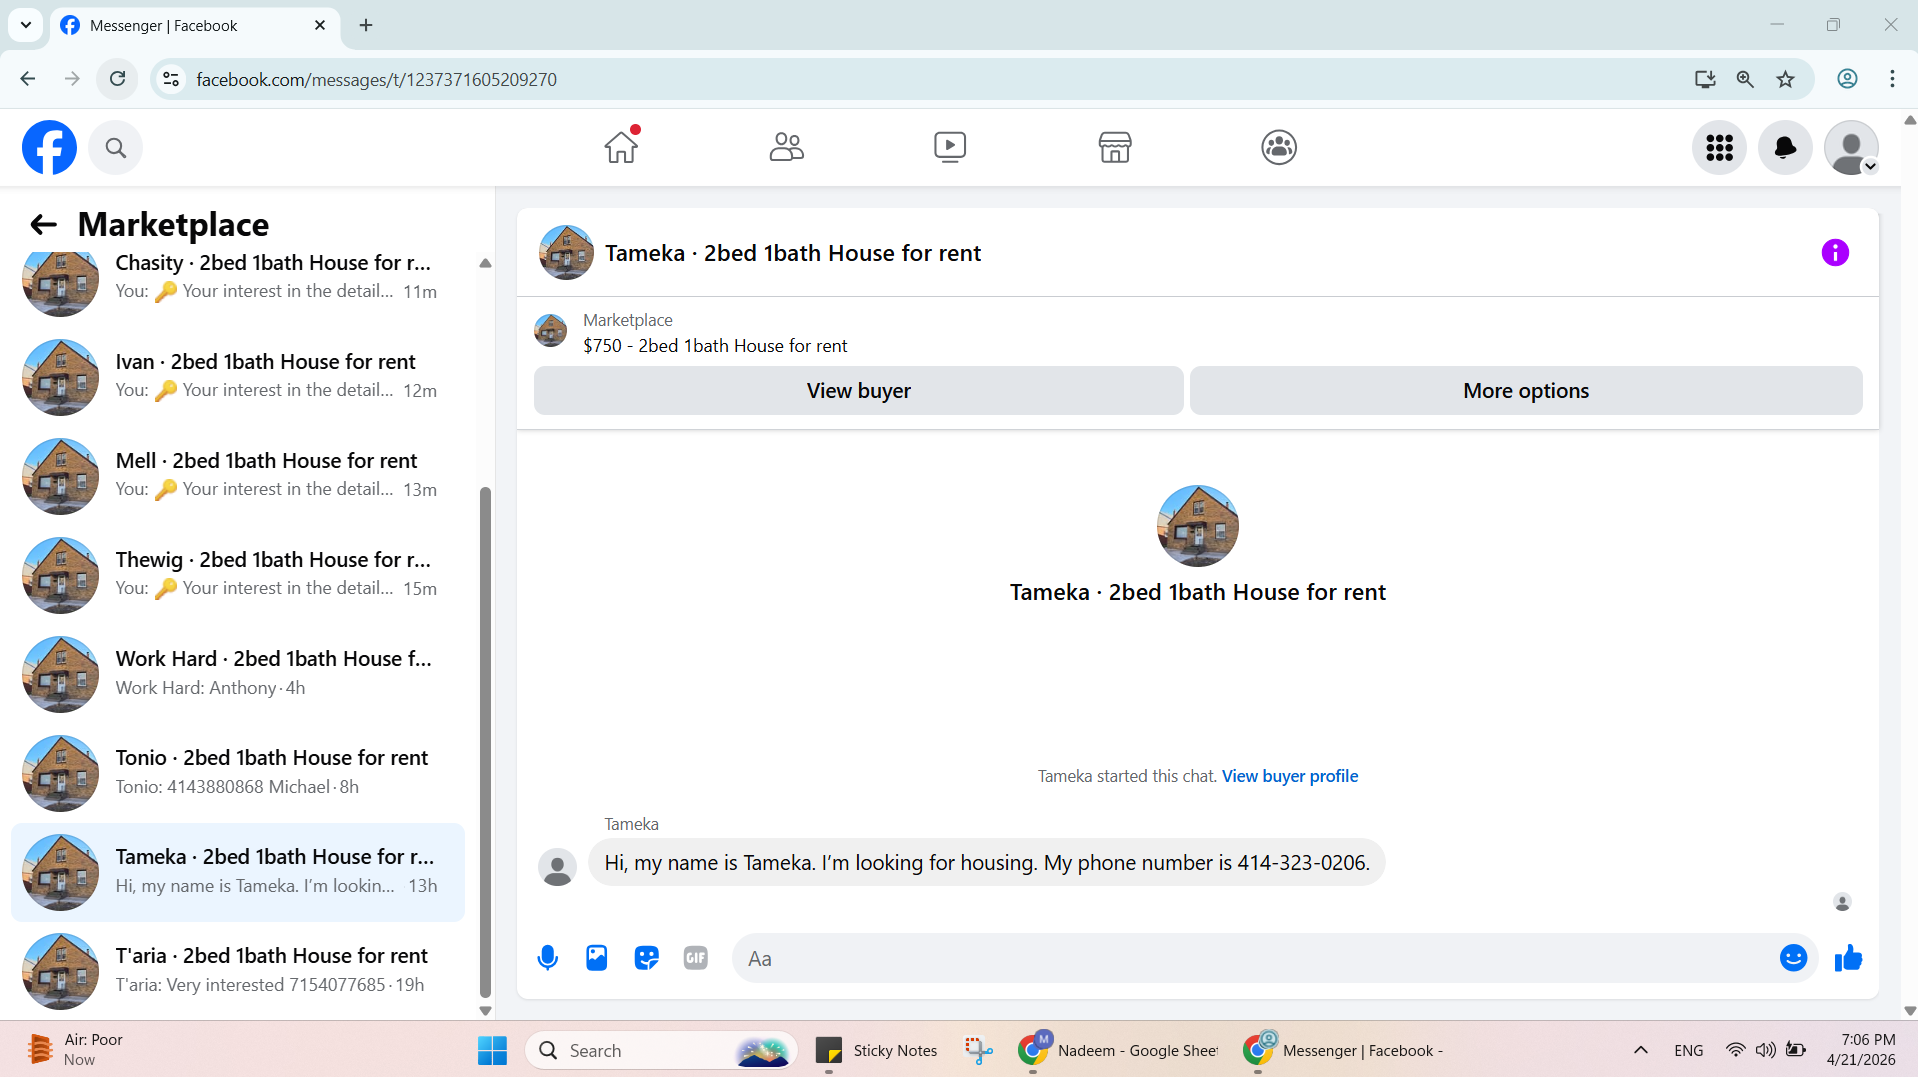Go back with the browser back arrow

click(x=28, y=79)
